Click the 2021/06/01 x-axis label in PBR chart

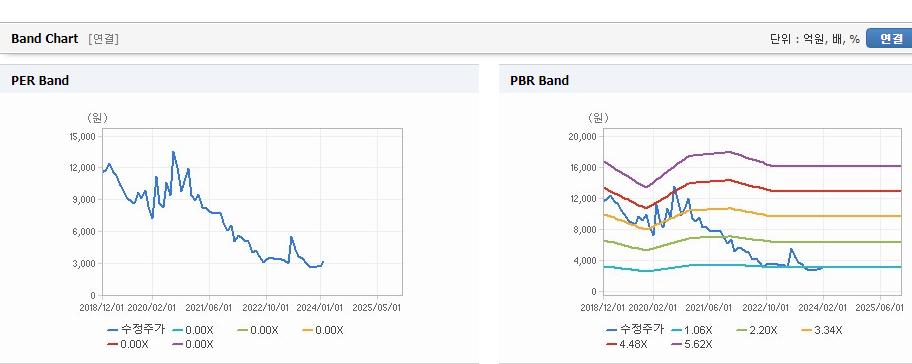pyautogui.click(x=709, y=307)
